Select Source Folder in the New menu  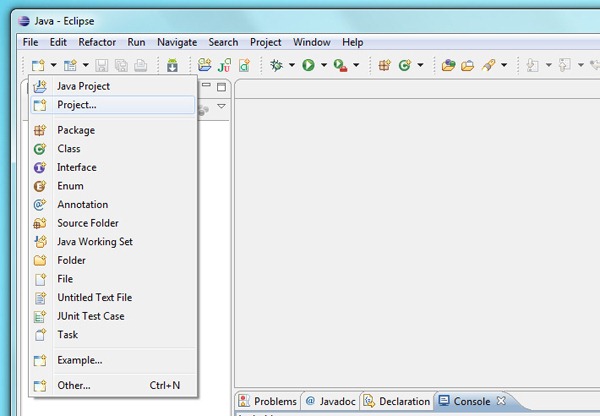coord(113,223)
